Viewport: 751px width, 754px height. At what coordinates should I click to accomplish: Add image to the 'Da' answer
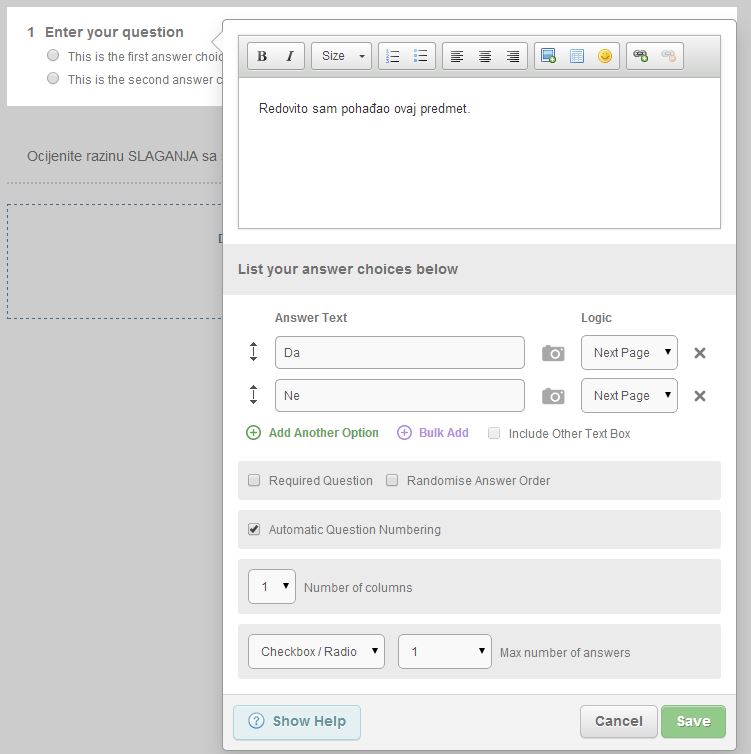click(x=553, y=353)
